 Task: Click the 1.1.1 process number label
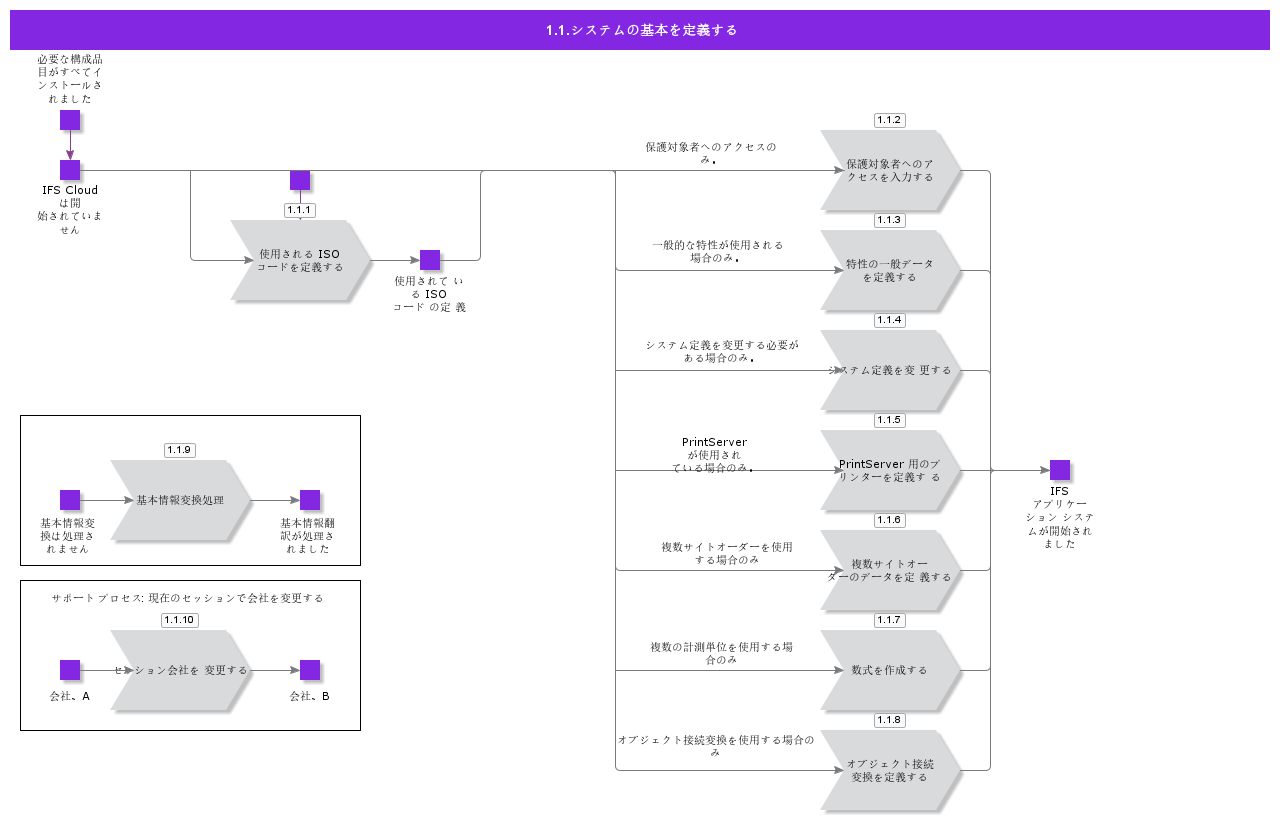(x=300, y=210)
